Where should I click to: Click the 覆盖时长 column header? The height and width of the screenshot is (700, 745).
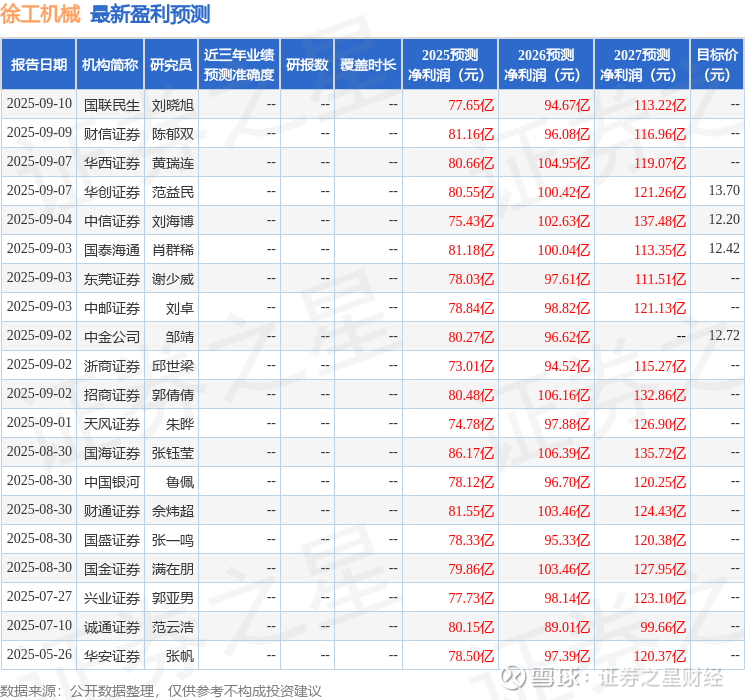point(368,65)
